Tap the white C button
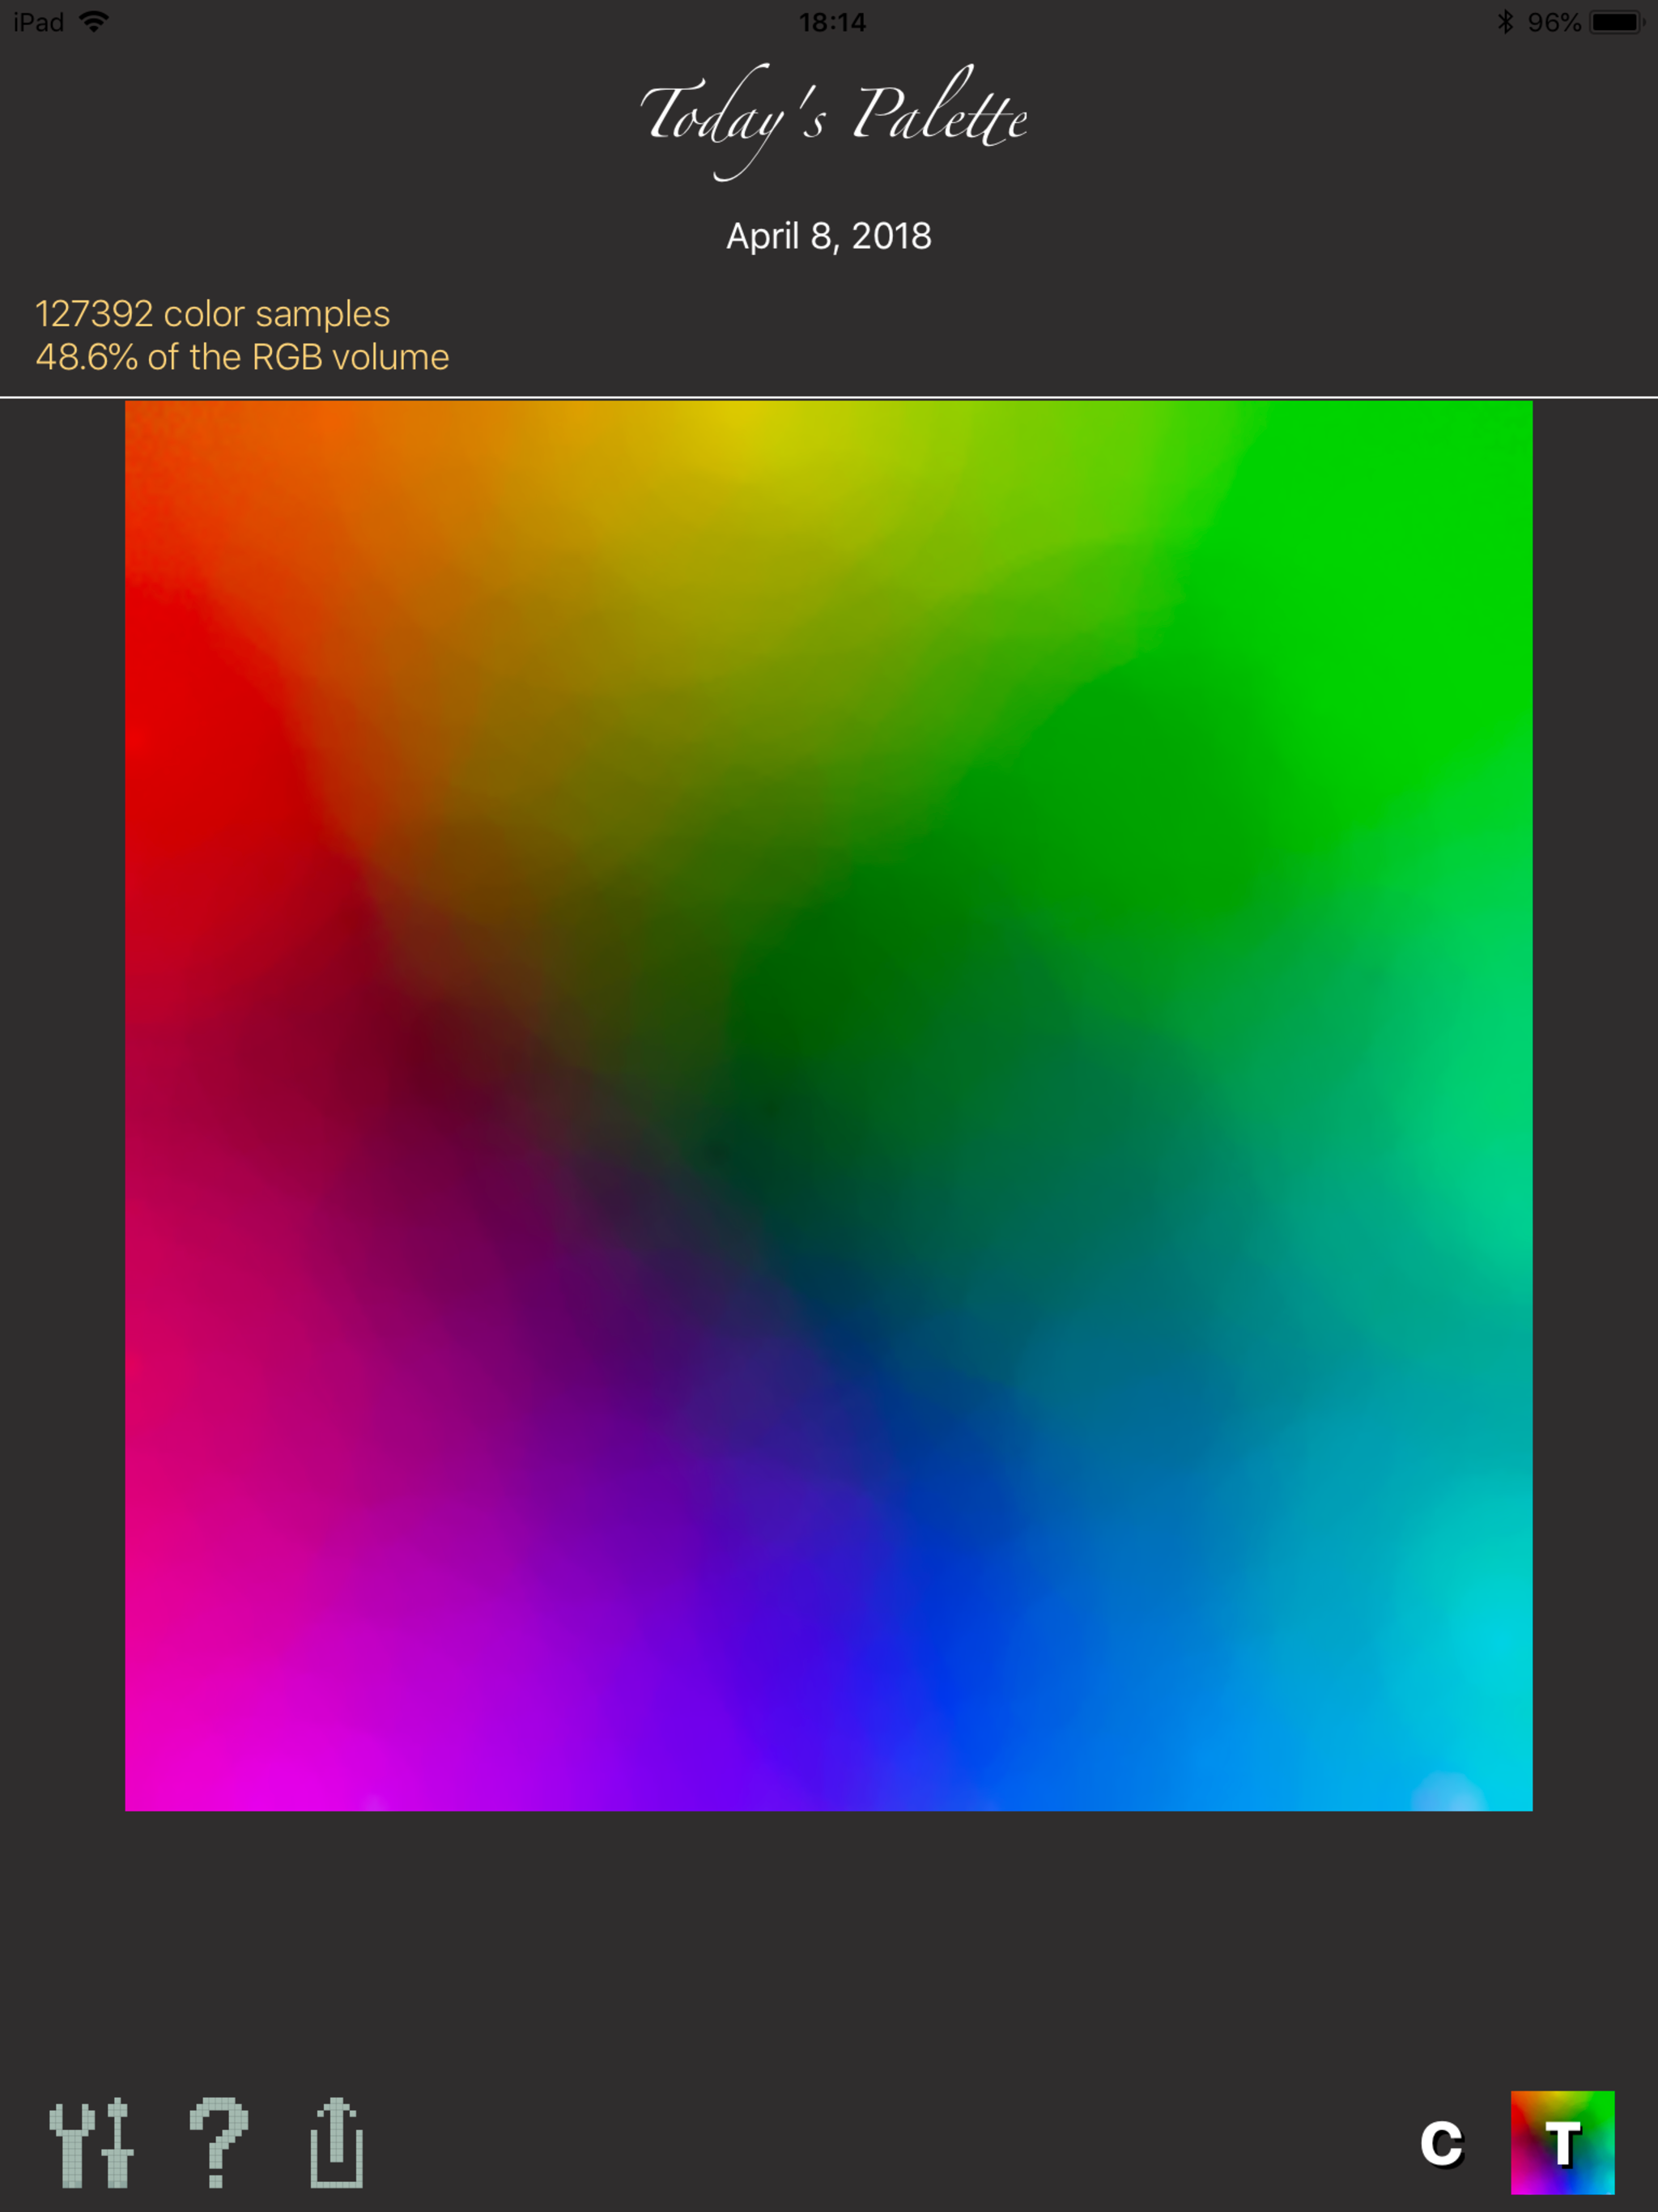Image resolution: width=1658 pixels, height=2212 pixels. [x=1441, y=2143]
